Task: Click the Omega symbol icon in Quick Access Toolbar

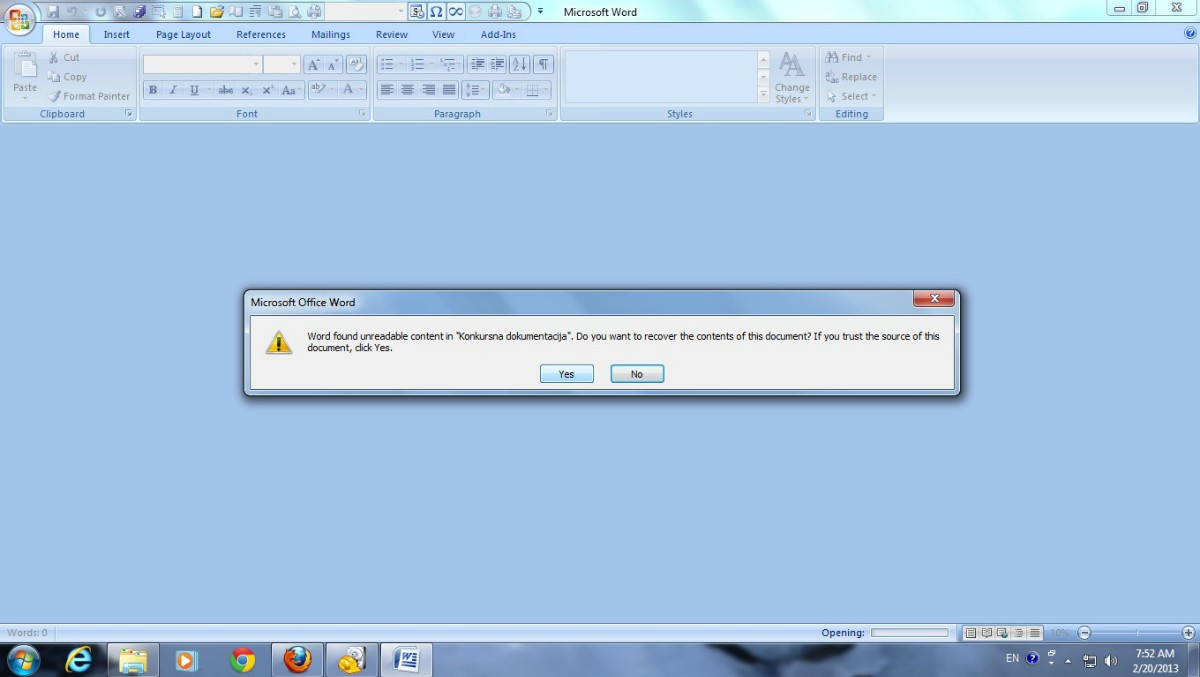Action: click(x=436, y=12)
